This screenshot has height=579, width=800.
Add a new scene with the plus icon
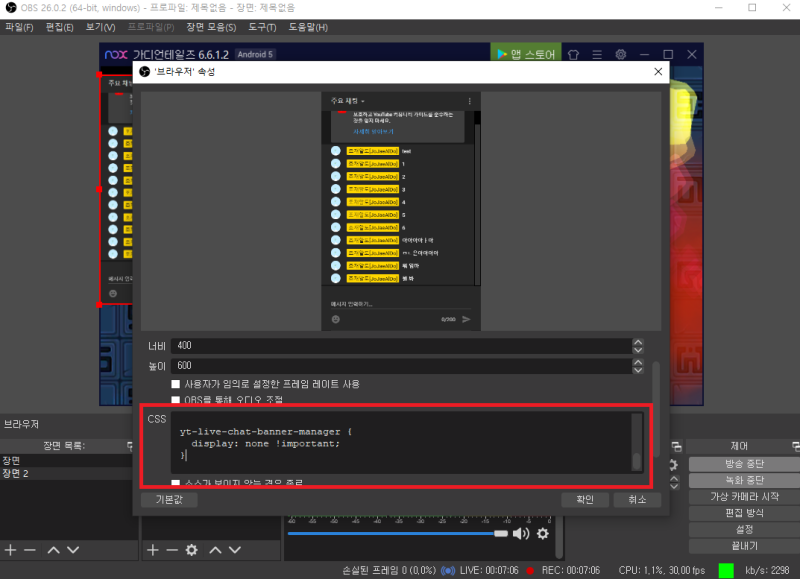tap(11, 549)
